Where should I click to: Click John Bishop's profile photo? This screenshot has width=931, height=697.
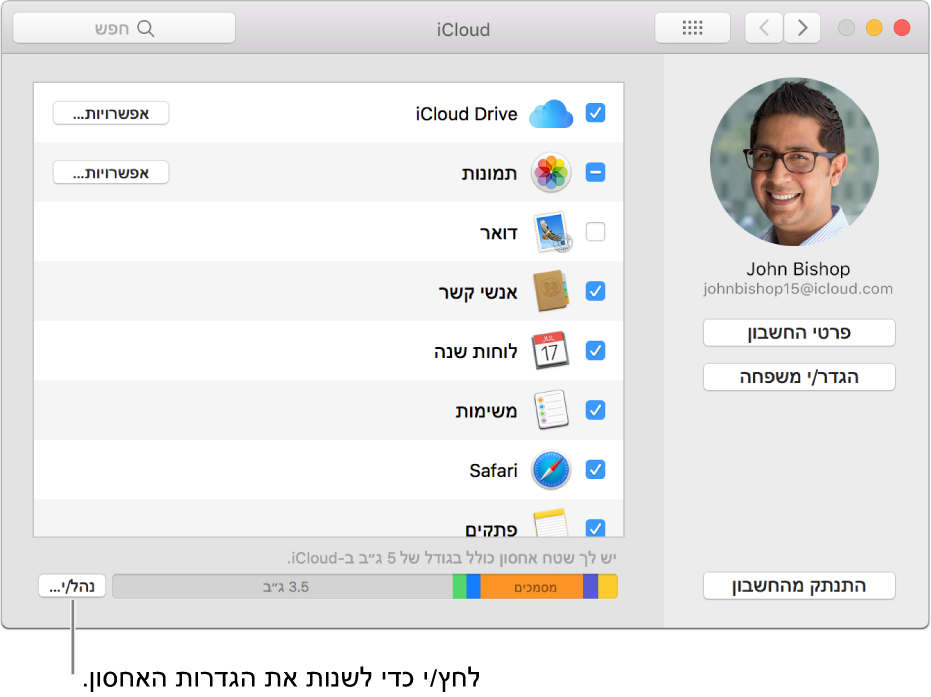798,160
